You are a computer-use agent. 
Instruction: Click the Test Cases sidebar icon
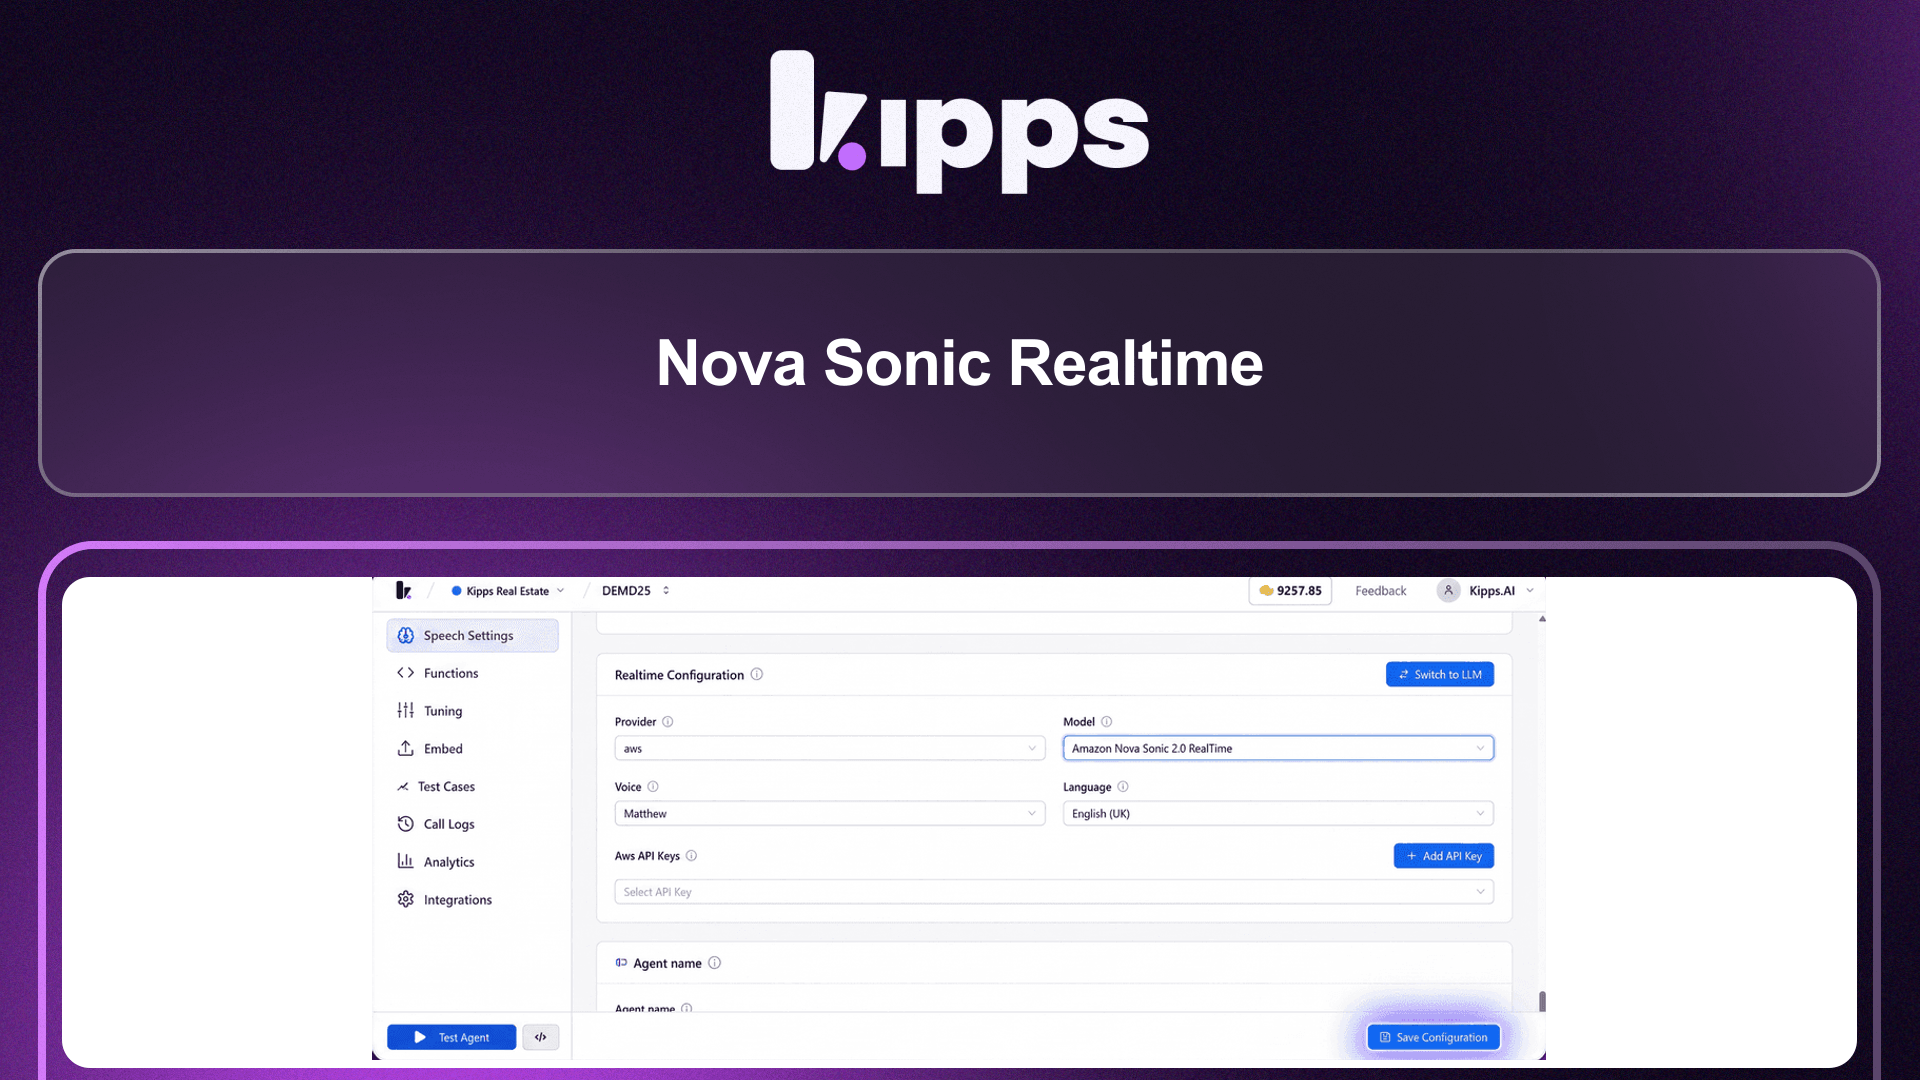(403, 787)
